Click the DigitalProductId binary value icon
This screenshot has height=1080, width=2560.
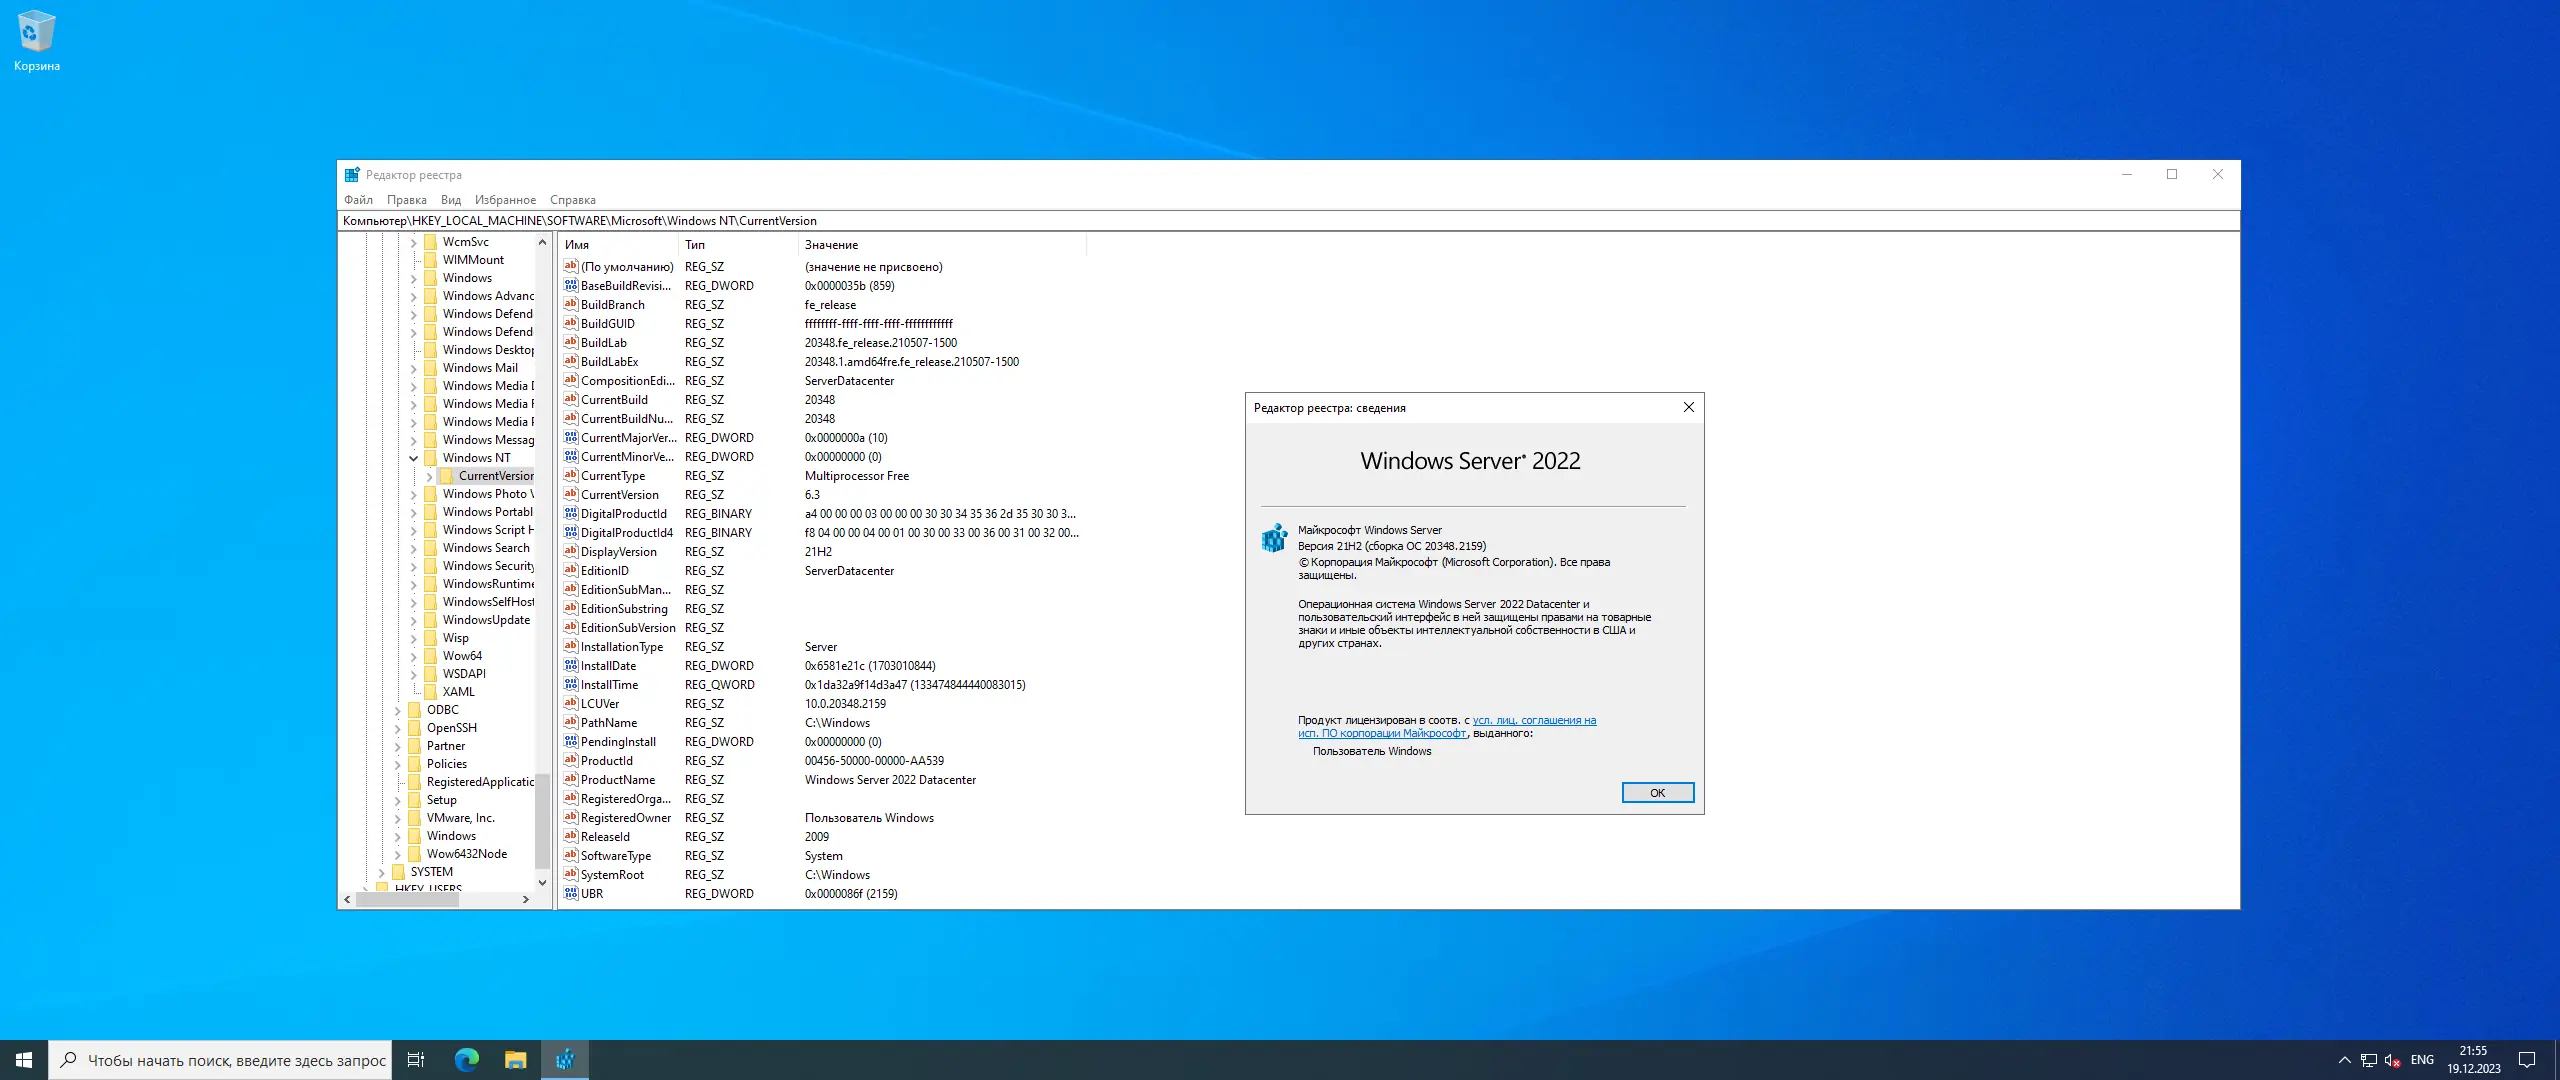pos(571,514)
